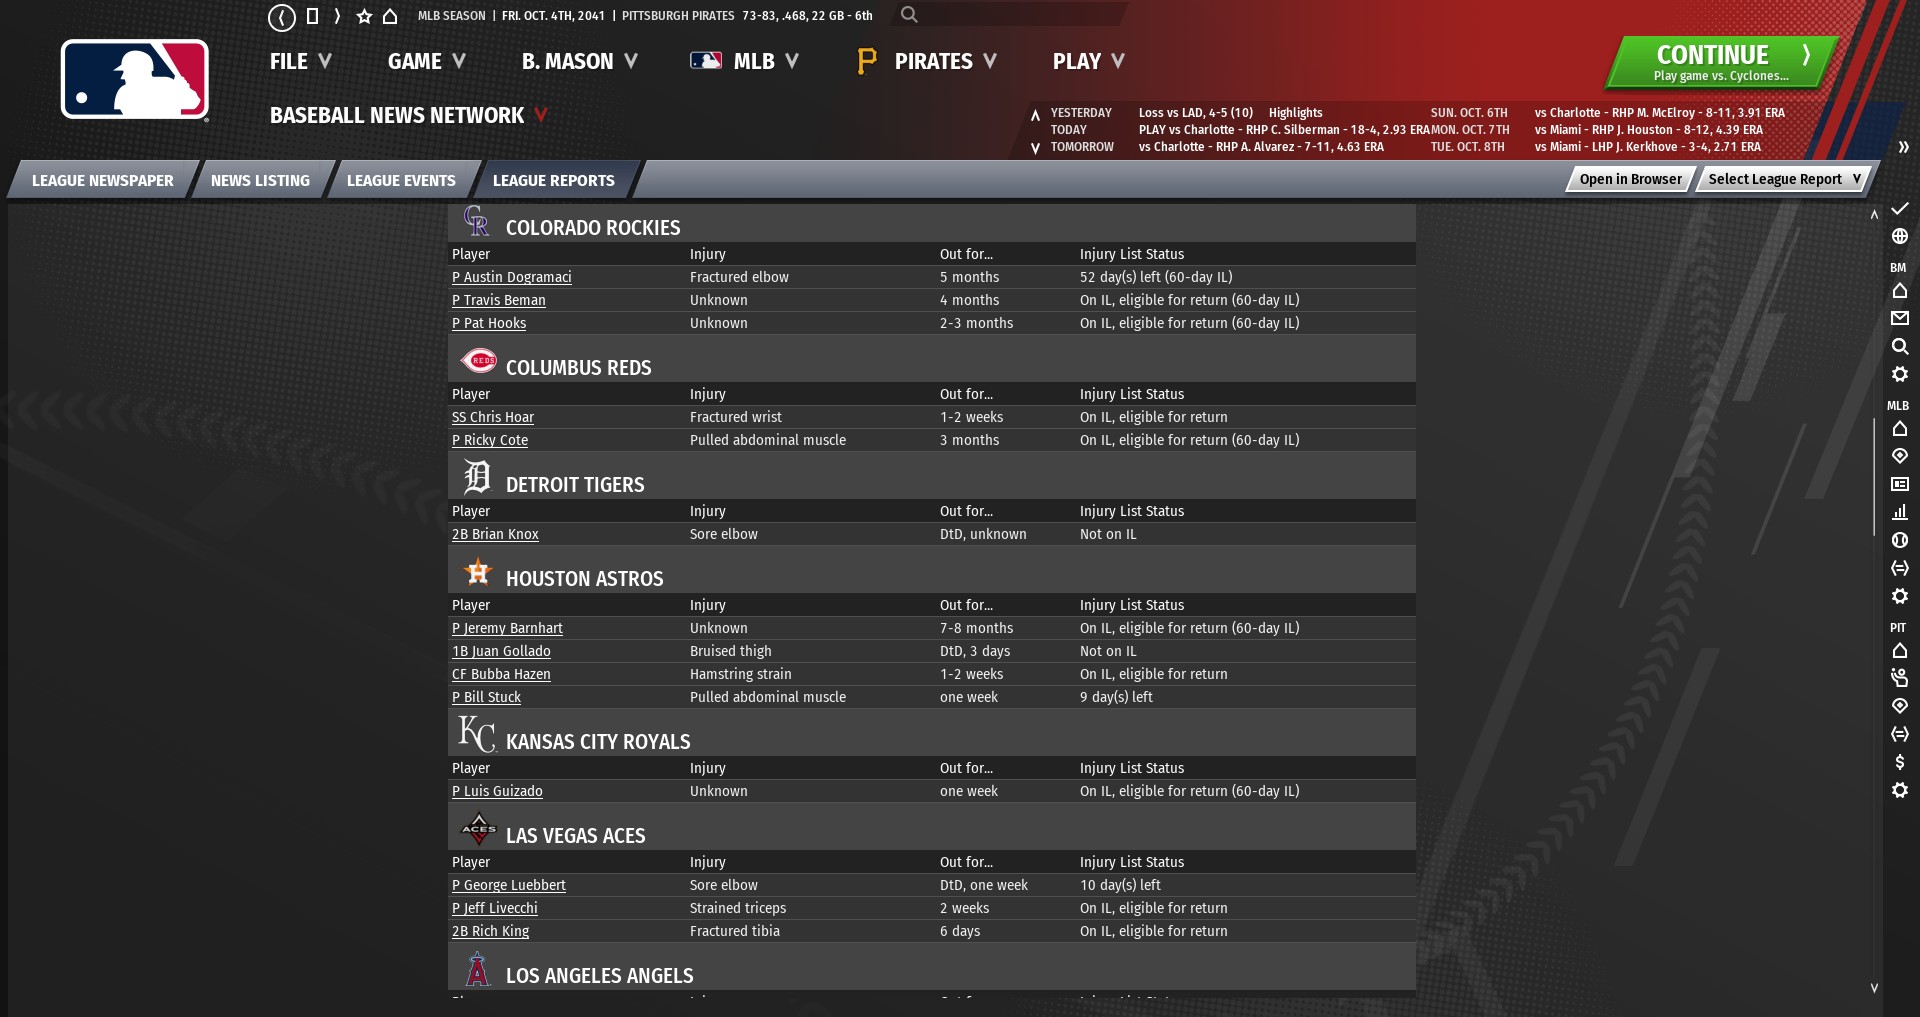Click the checkmark icon in the right sidebar
The width and height of the screenshot is (1920, 1017).
[x=1900, y=208]
